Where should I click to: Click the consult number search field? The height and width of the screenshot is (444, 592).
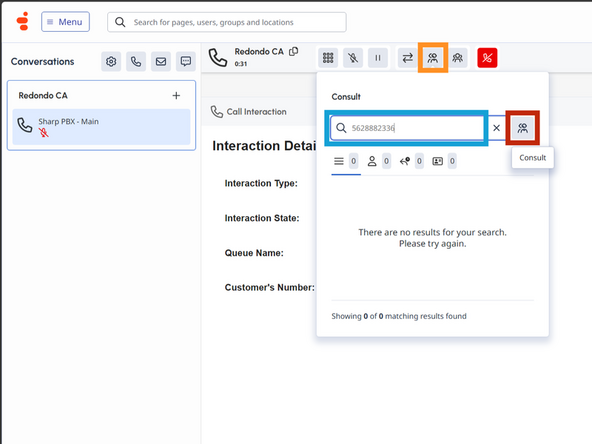(407, 128)
